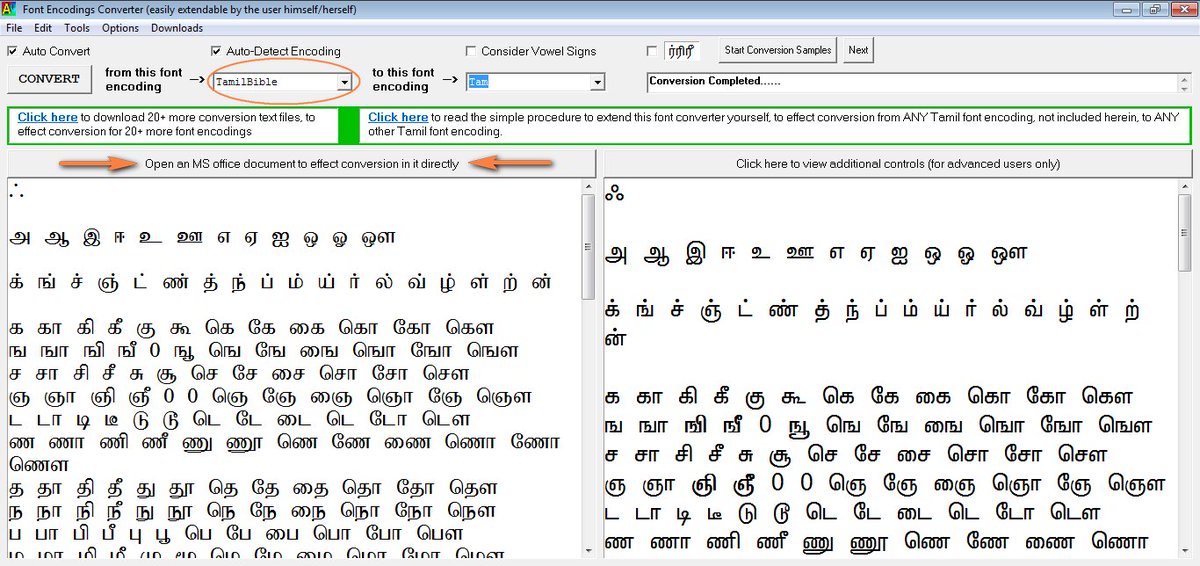Image resolution: width=1200 pixels, height=566 pixels.
Task: Open the Edit menu
Action: tap(42, 28)
